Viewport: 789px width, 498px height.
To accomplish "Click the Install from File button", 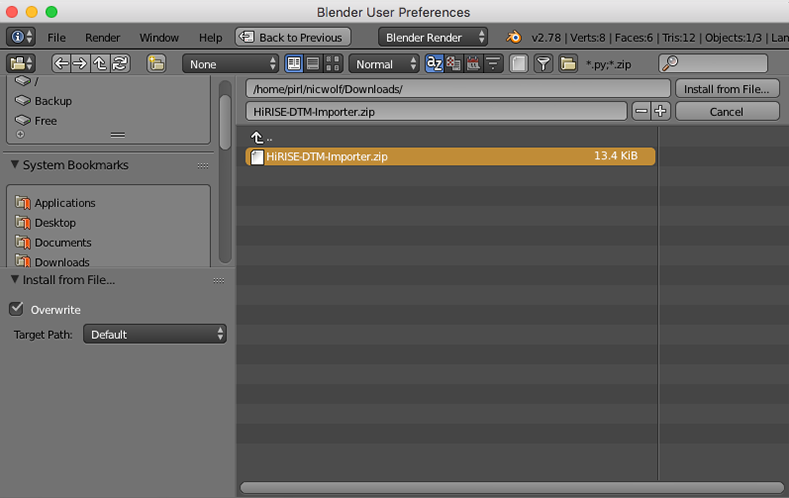I will pyautogui.click(x=726, y=89).
